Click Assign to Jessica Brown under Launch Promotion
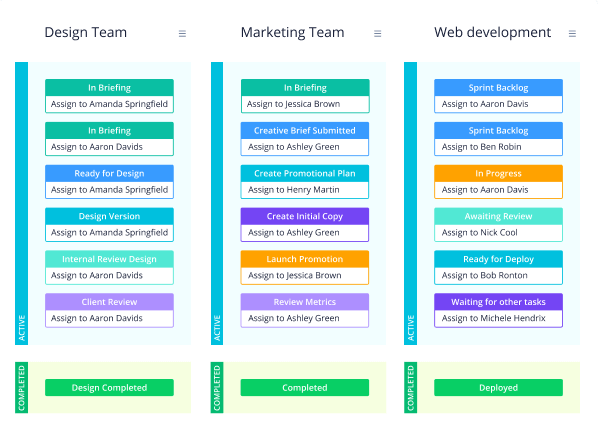This screenshot has height=437, width=598. [x=305, y=275]
